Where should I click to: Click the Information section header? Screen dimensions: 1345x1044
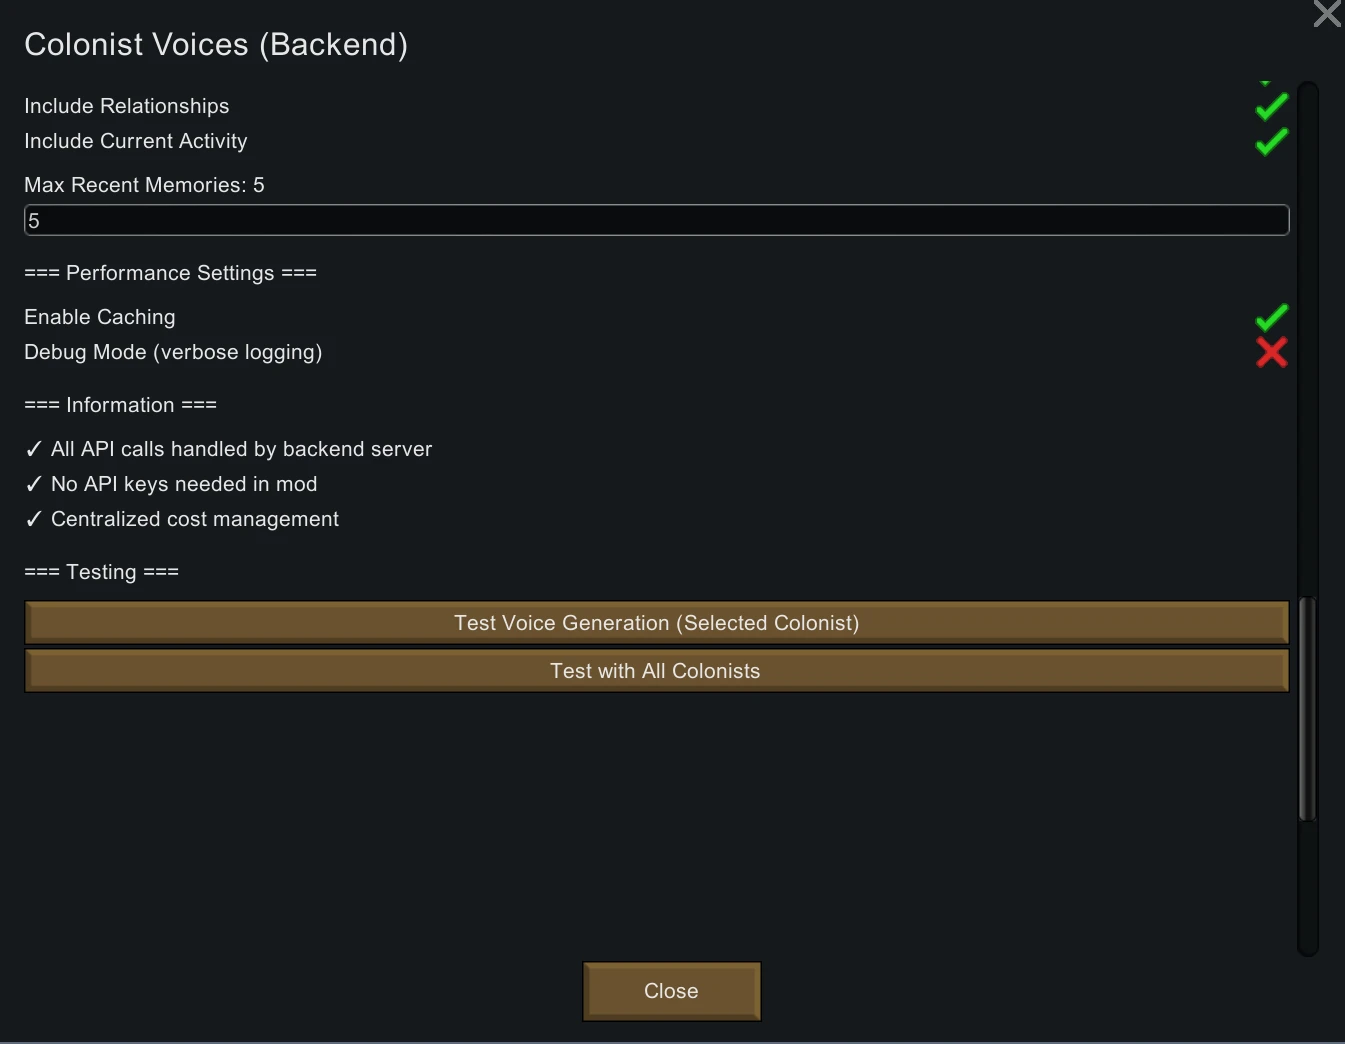coord(120,405)
